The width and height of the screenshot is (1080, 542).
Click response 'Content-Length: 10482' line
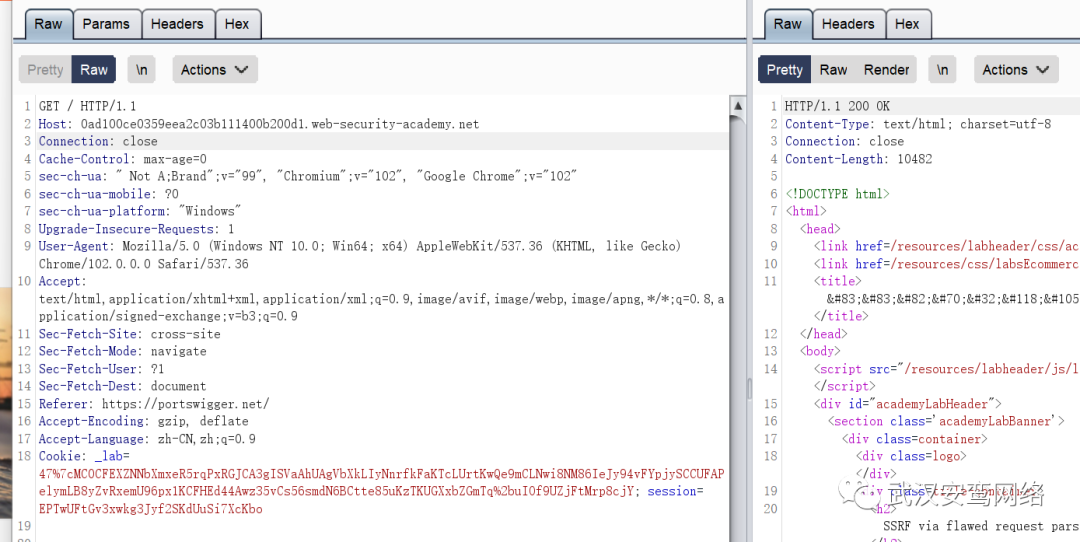[858, 159]
